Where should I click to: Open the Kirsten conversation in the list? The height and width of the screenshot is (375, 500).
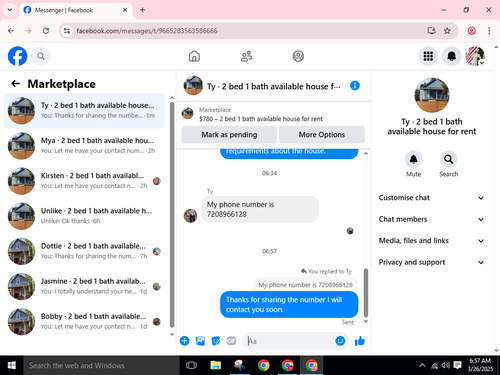[x=84, y=181]
